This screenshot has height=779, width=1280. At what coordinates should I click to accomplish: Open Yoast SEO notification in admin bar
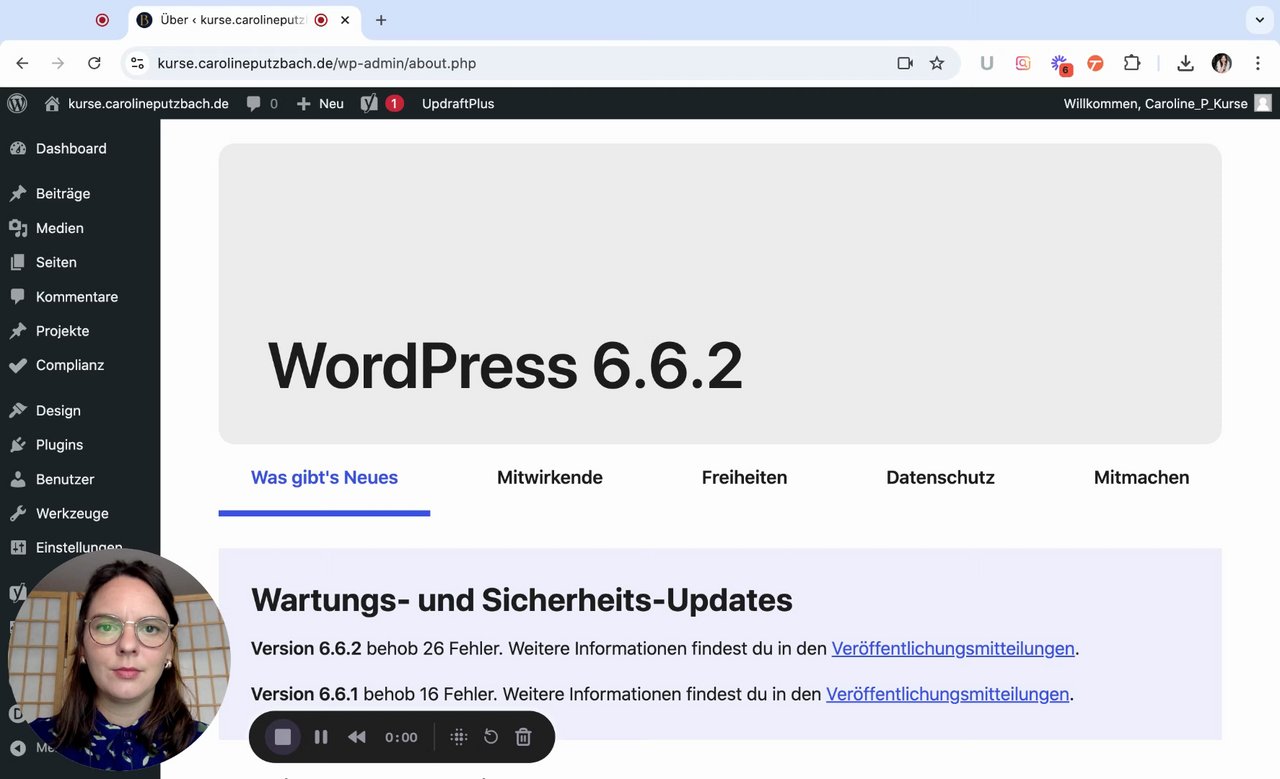[382, 103]
